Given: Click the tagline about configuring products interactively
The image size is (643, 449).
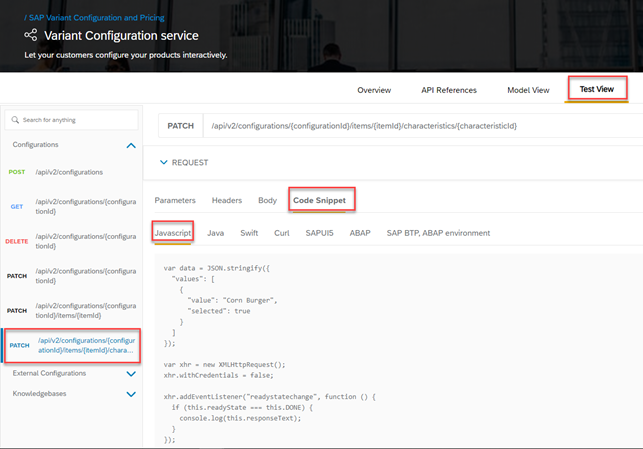Looking at the screenshot, I should coord(125,55).
